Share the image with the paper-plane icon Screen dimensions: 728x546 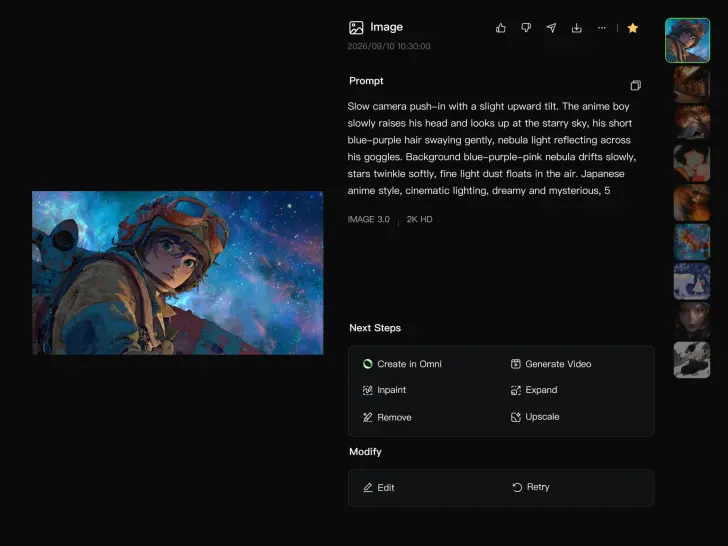tap(551, 28)
